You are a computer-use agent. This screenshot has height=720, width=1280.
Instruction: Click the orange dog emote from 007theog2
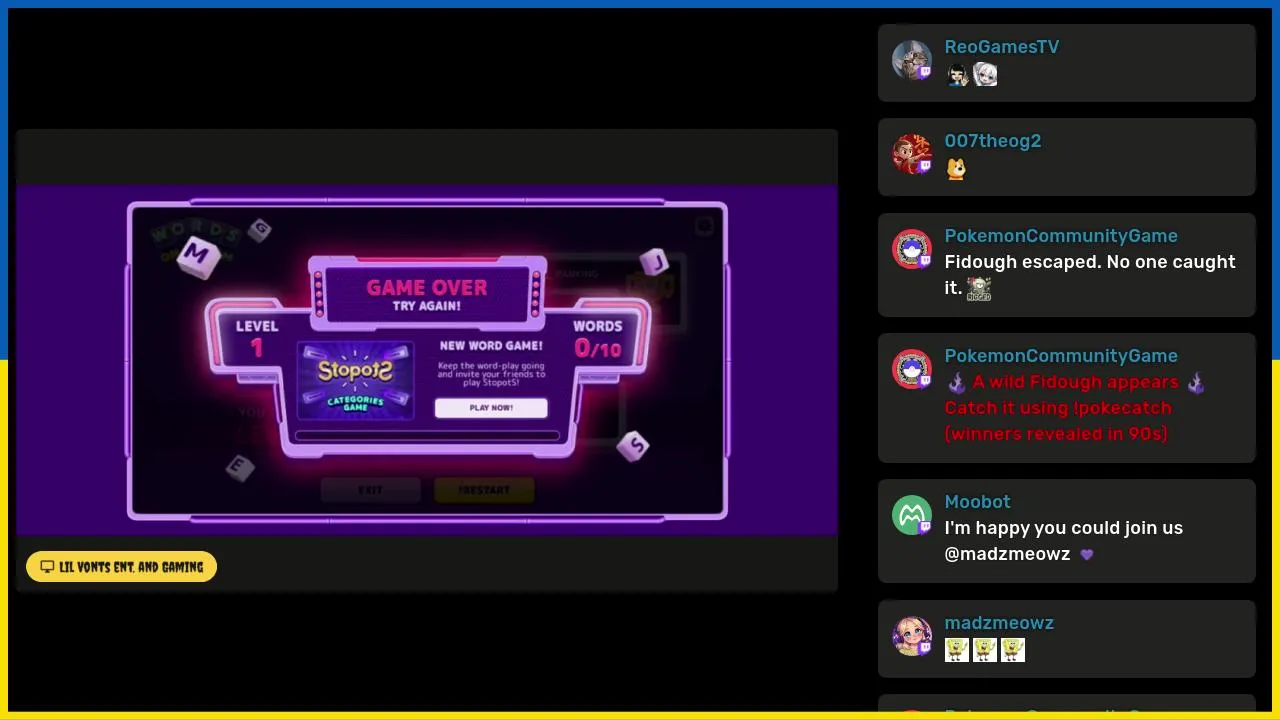[x=957, y=169]
